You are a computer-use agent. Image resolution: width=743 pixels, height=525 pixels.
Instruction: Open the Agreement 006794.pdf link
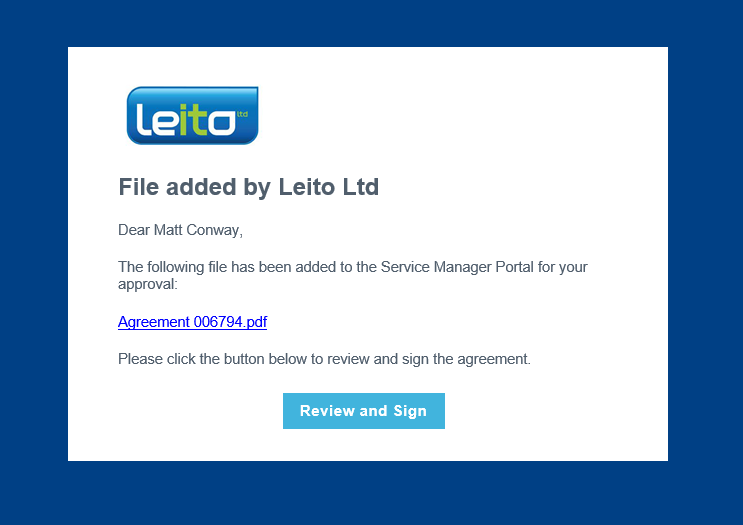click(x=192, y=322)
